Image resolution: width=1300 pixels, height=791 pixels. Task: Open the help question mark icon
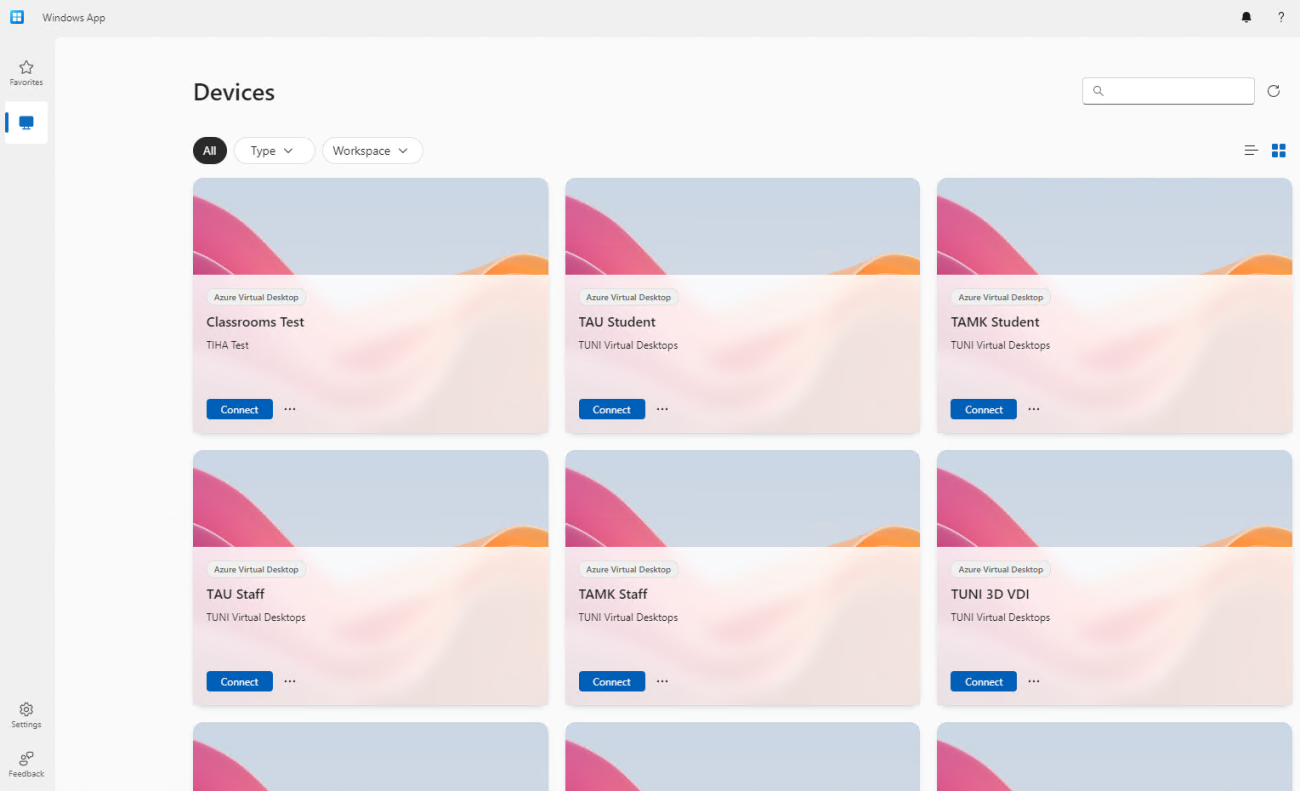tap(1281, 17)
